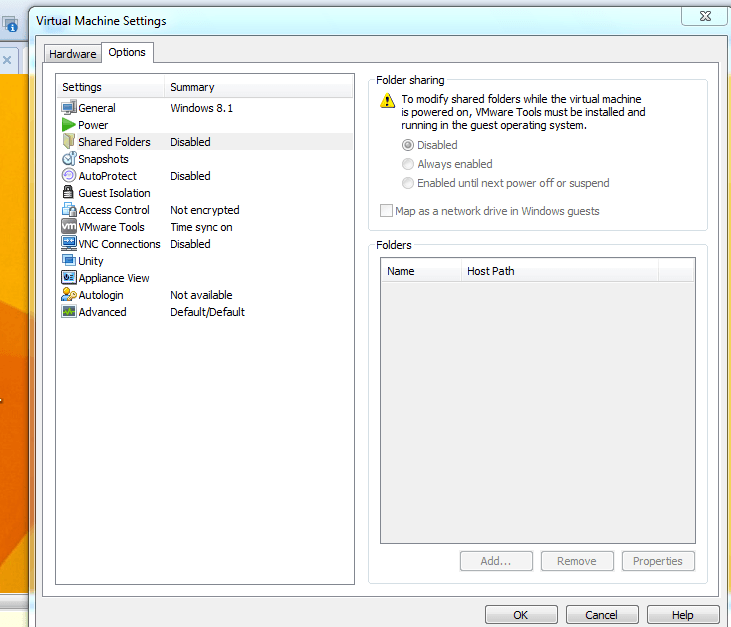The width and height of the screenshot is (731, 627).
Task: Click the VNC Connections icon
Action: [69, 244]
